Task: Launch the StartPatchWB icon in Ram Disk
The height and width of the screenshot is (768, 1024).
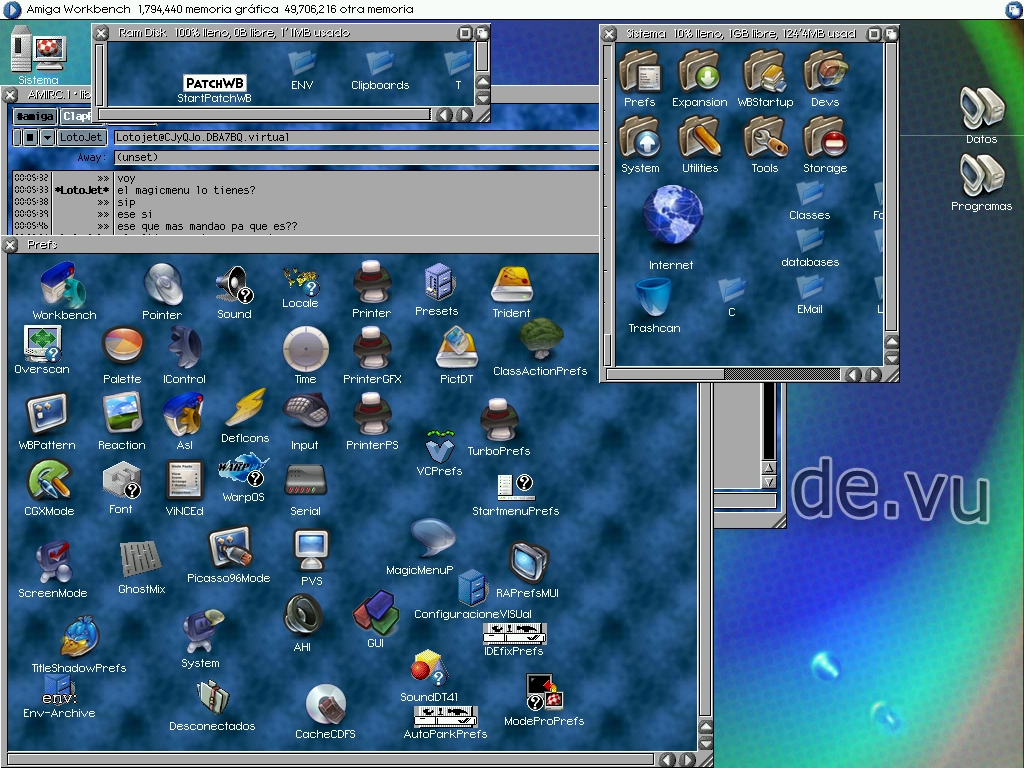Action: [x=214, y=83]
